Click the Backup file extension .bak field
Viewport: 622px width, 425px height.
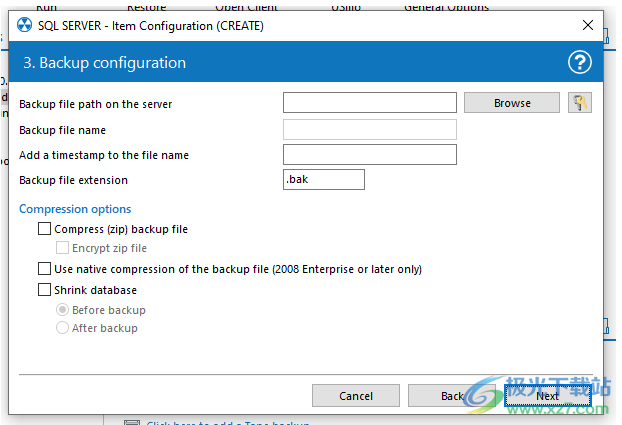tap(324, 180)
